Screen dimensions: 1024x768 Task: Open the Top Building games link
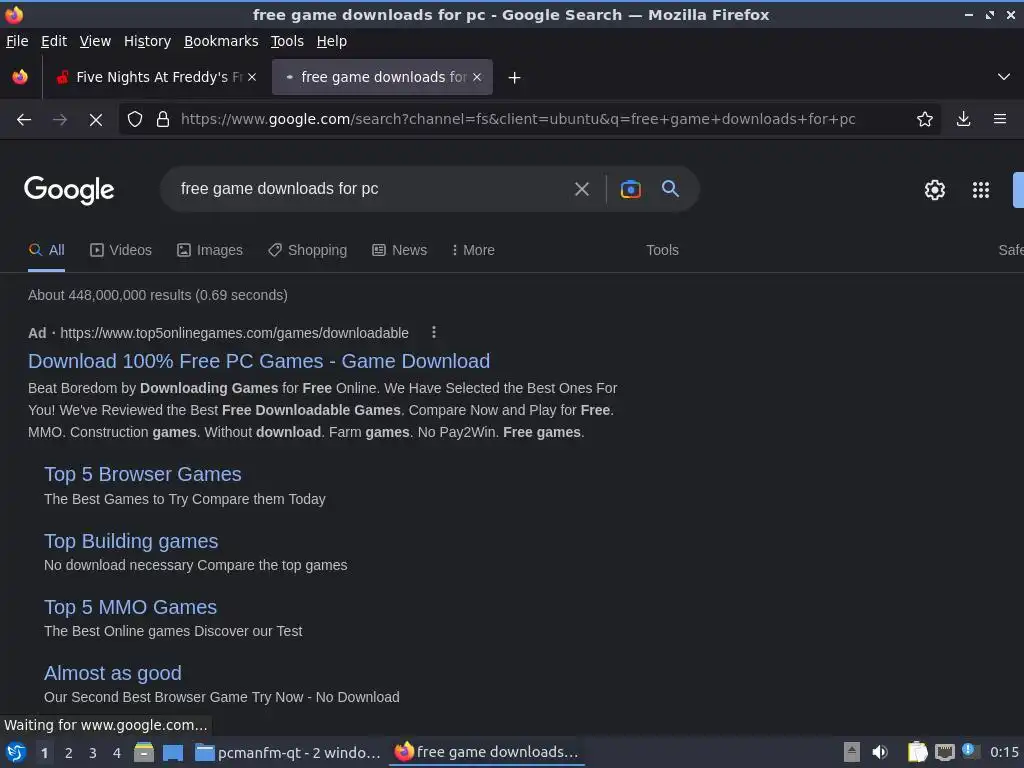pos(131,541)
